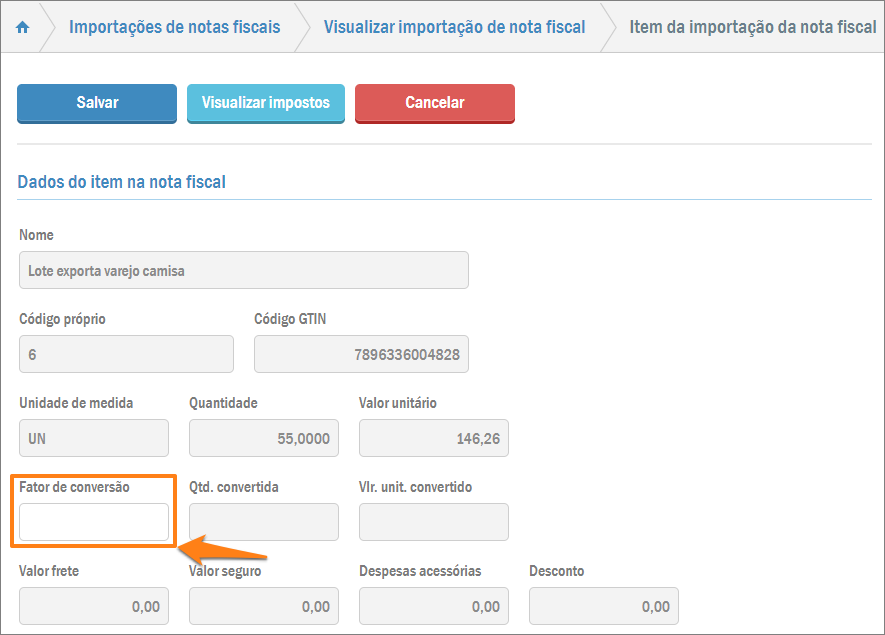Select the Código próprio field
885x635 pixels.
pyautogui.click(x=126, y=354)
